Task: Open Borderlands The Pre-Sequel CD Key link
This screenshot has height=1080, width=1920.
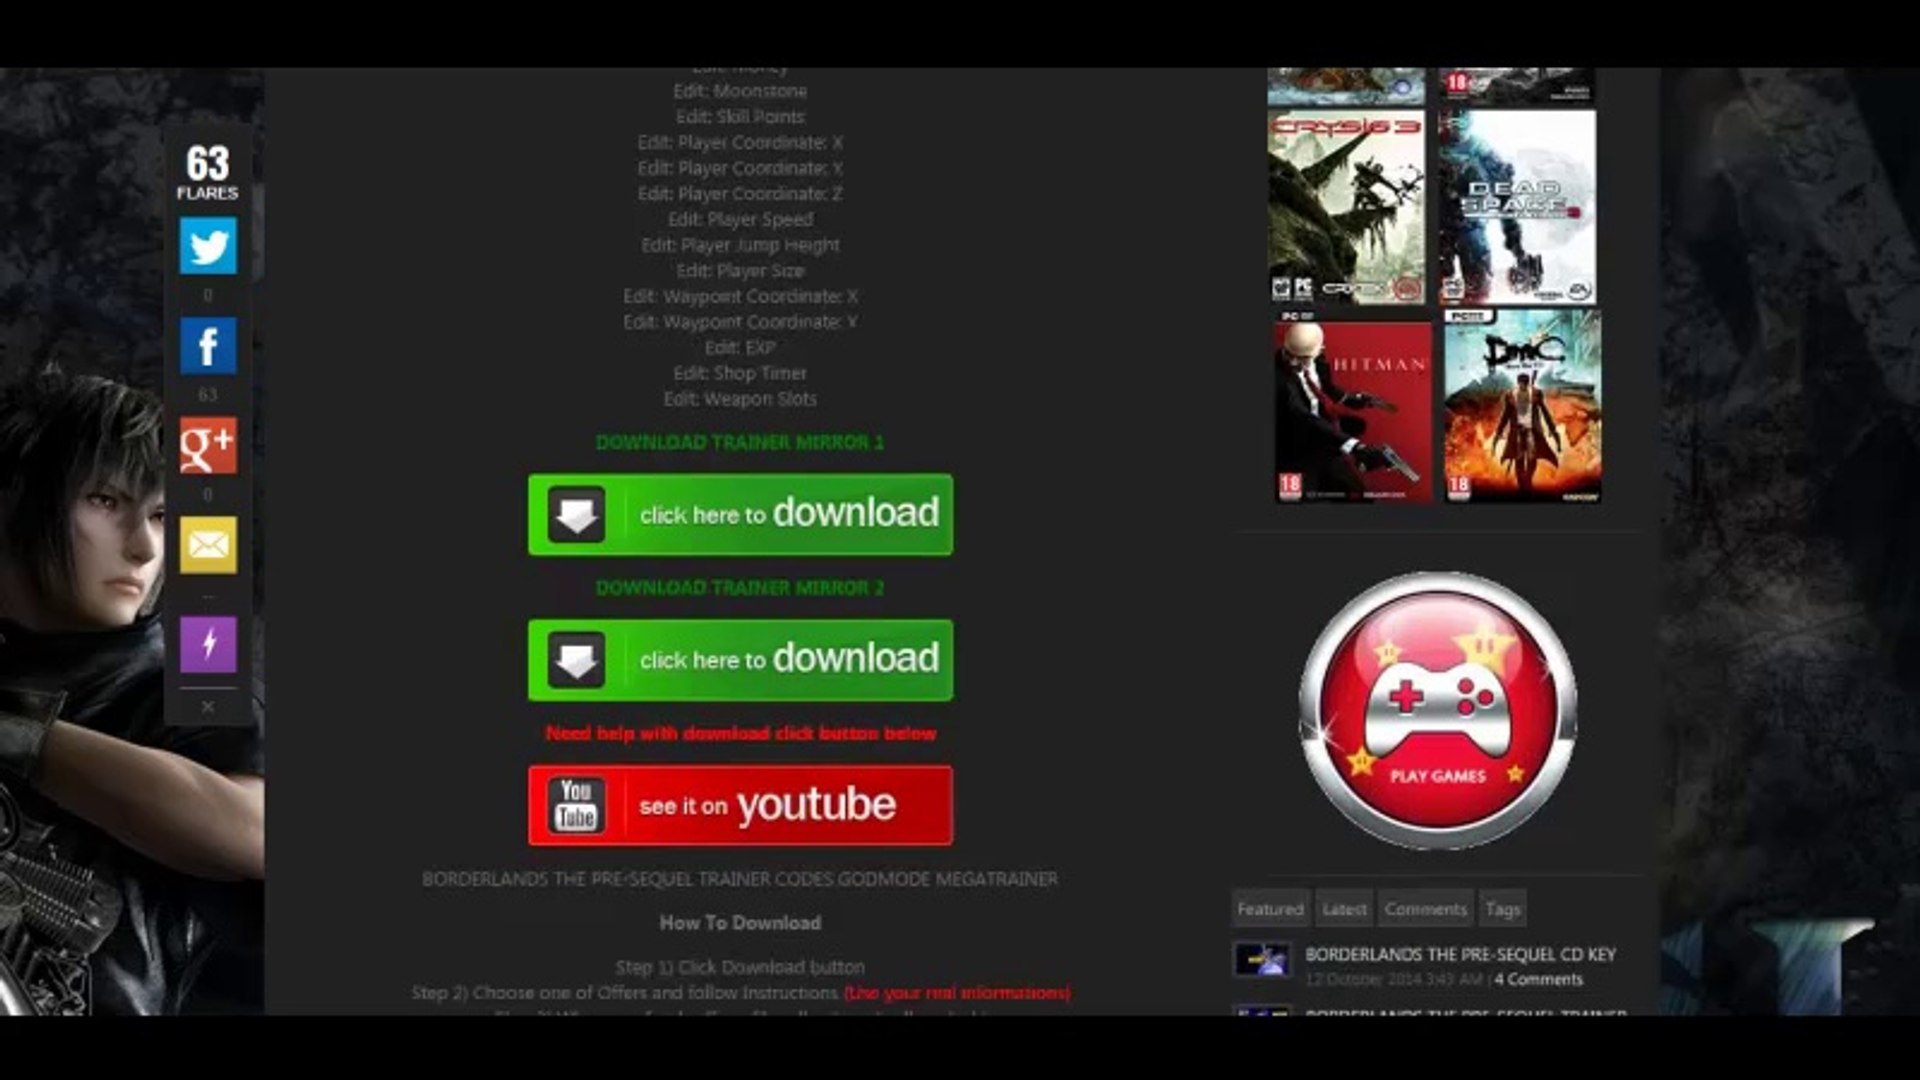Action: [1460, 954]
